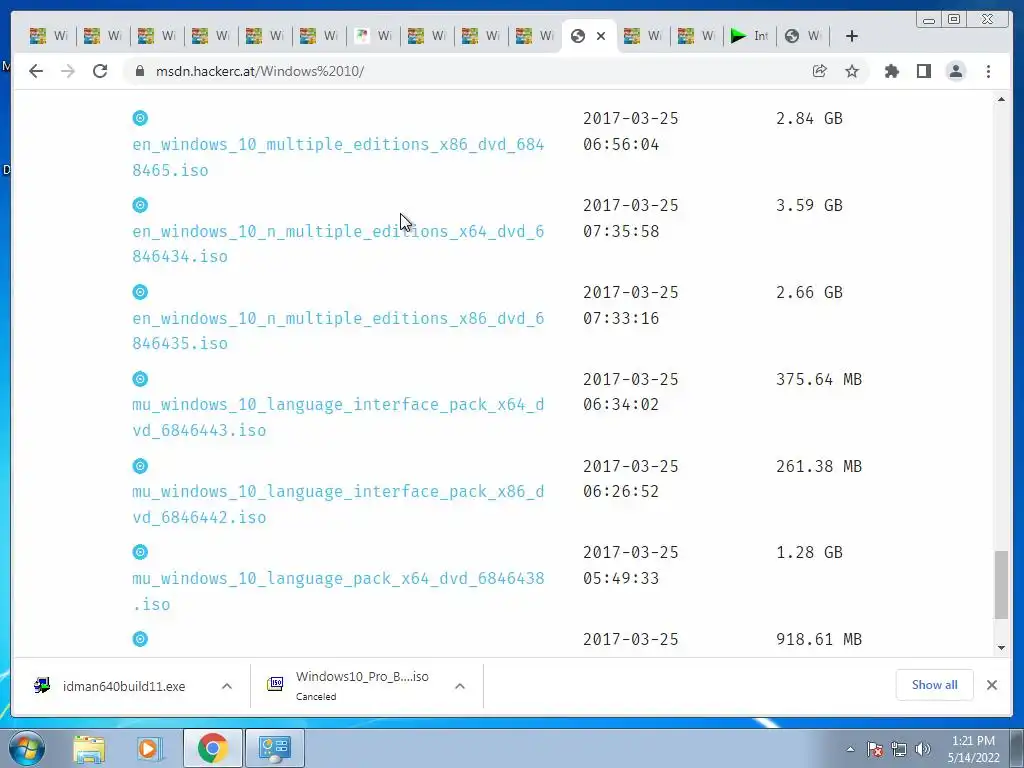
Task: Click the Show desktop strip
Action: (1017, 748)
